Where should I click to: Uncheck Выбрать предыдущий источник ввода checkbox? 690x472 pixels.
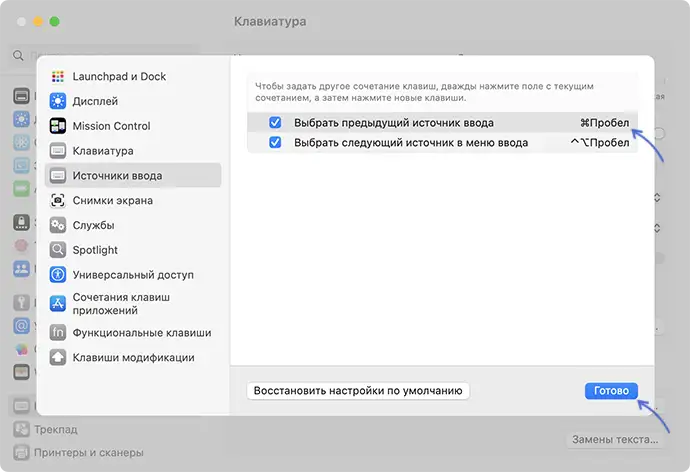[275, 122]
